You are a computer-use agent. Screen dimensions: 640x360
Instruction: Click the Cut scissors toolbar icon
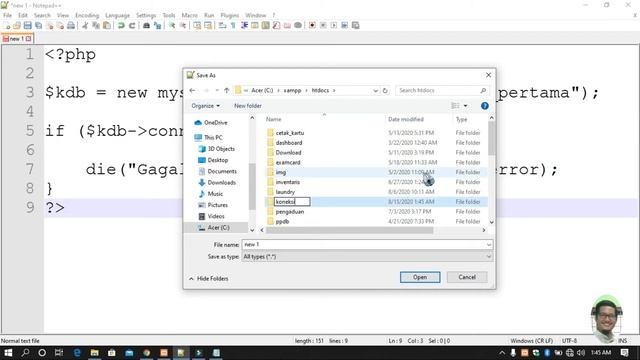pyautogui.click(x=85, y=25)
